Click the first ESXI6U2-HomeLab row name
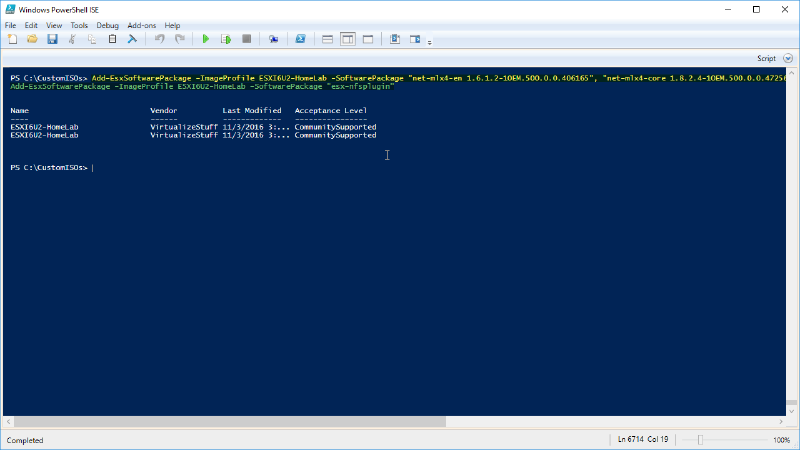 [44, 127]
